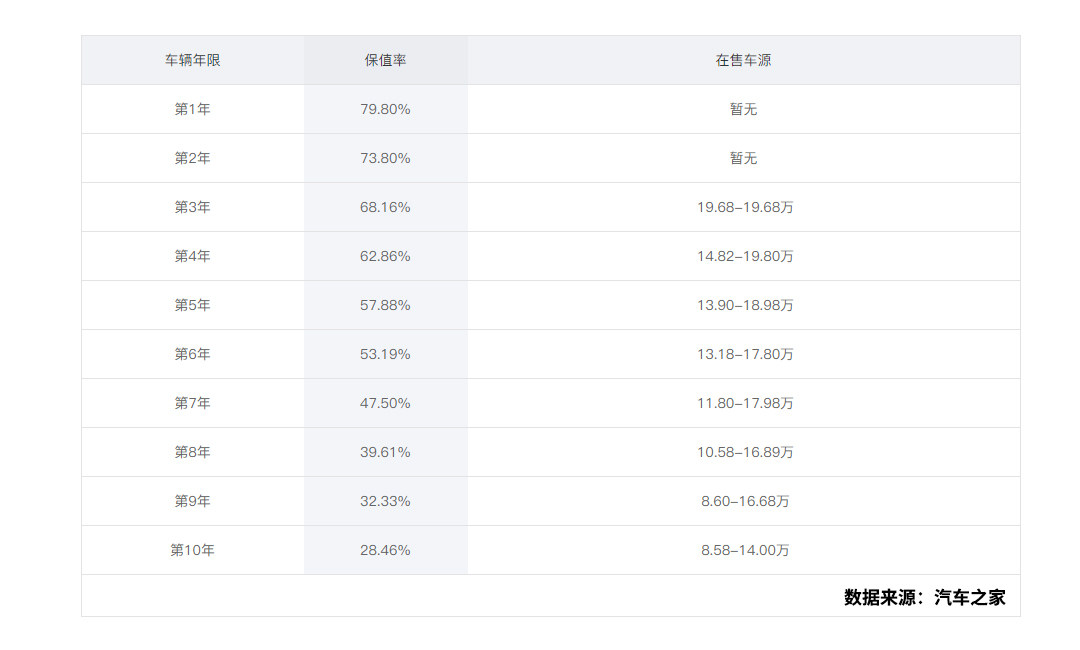Open the 13.18–17.80万 price range
1080x650 pixels.
click(745, 354)
